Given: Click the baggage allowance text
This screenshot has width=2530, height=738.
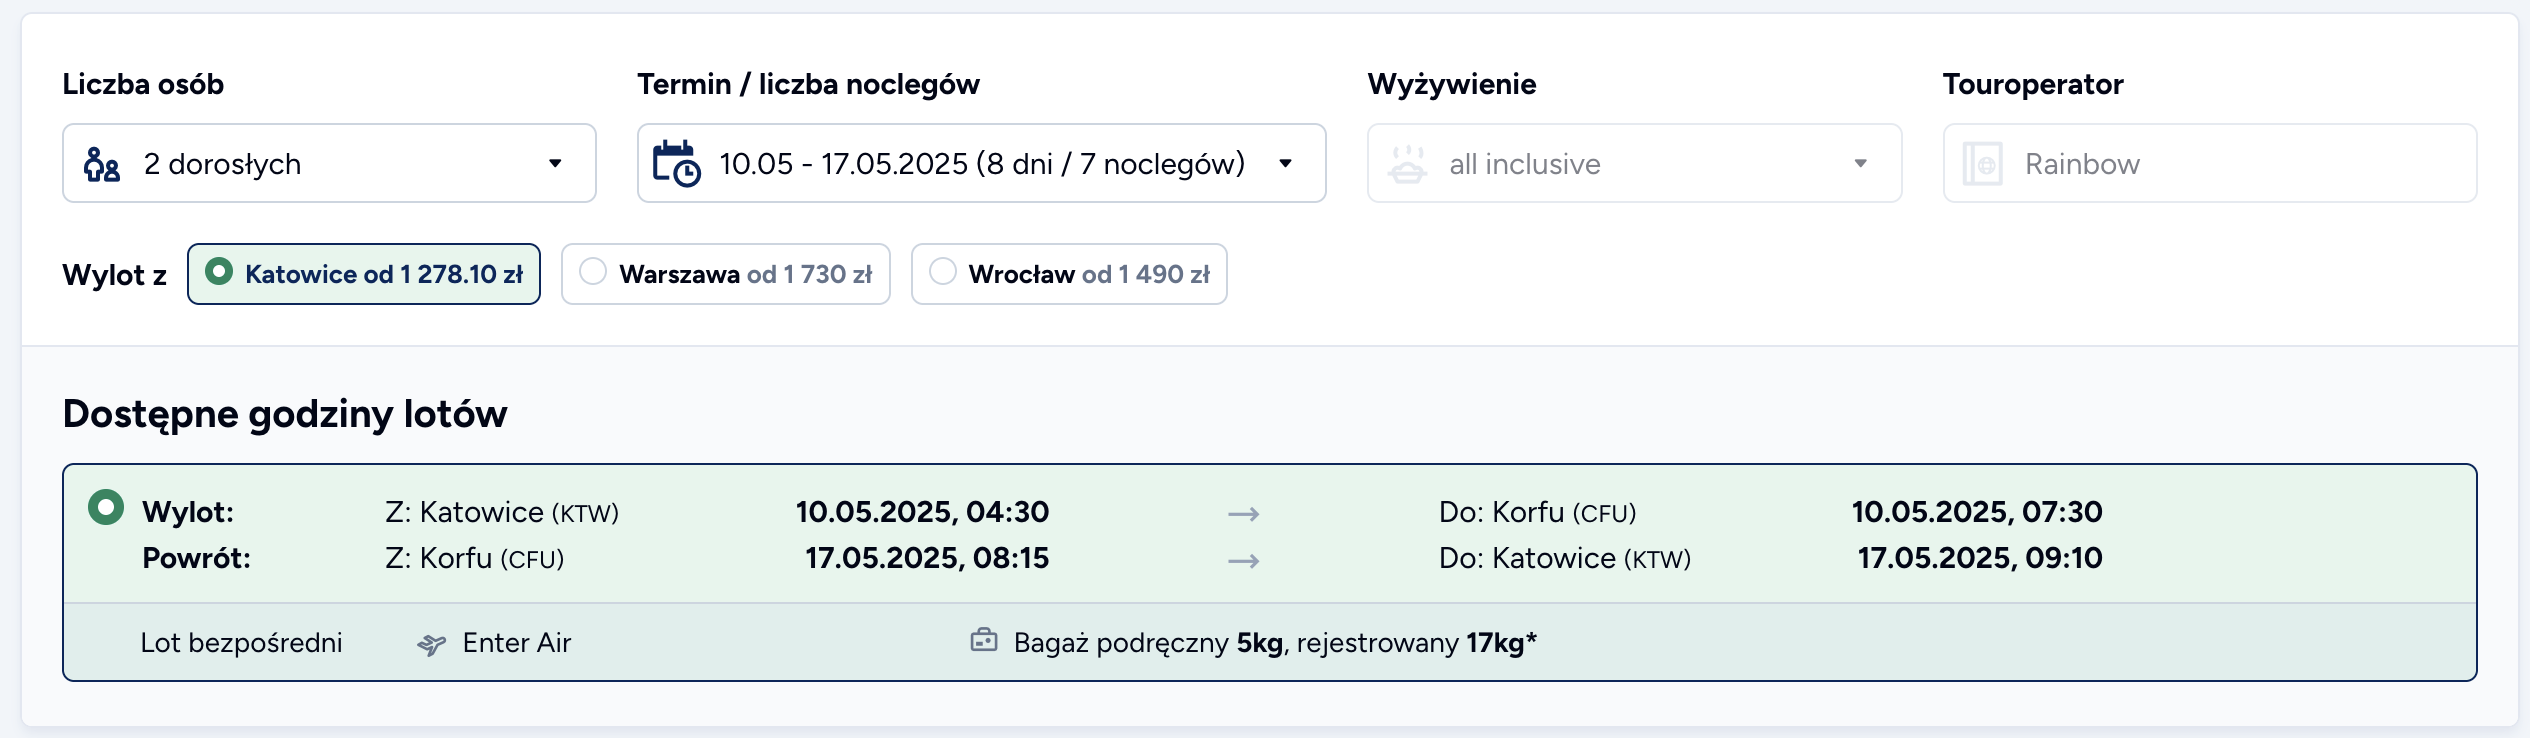Looking at the screenshot, I should click(x=1275, y=643).
